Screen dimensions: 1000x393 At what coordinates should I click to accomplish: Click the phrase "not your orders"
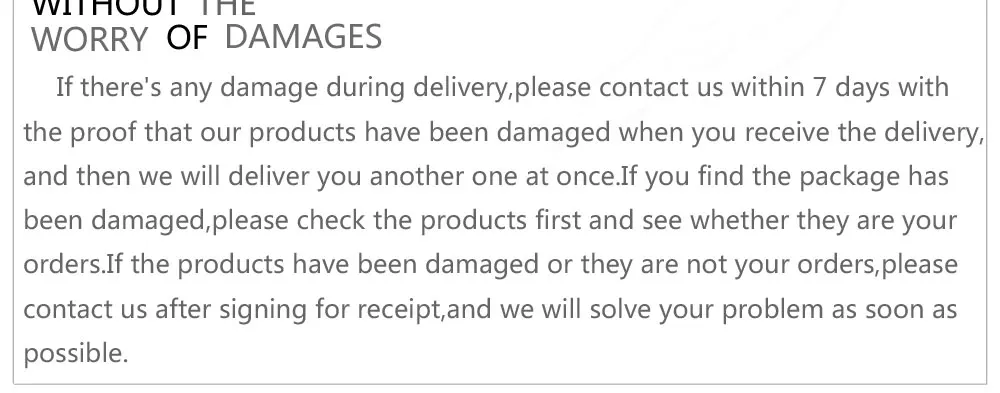click(x=781, y=265)
